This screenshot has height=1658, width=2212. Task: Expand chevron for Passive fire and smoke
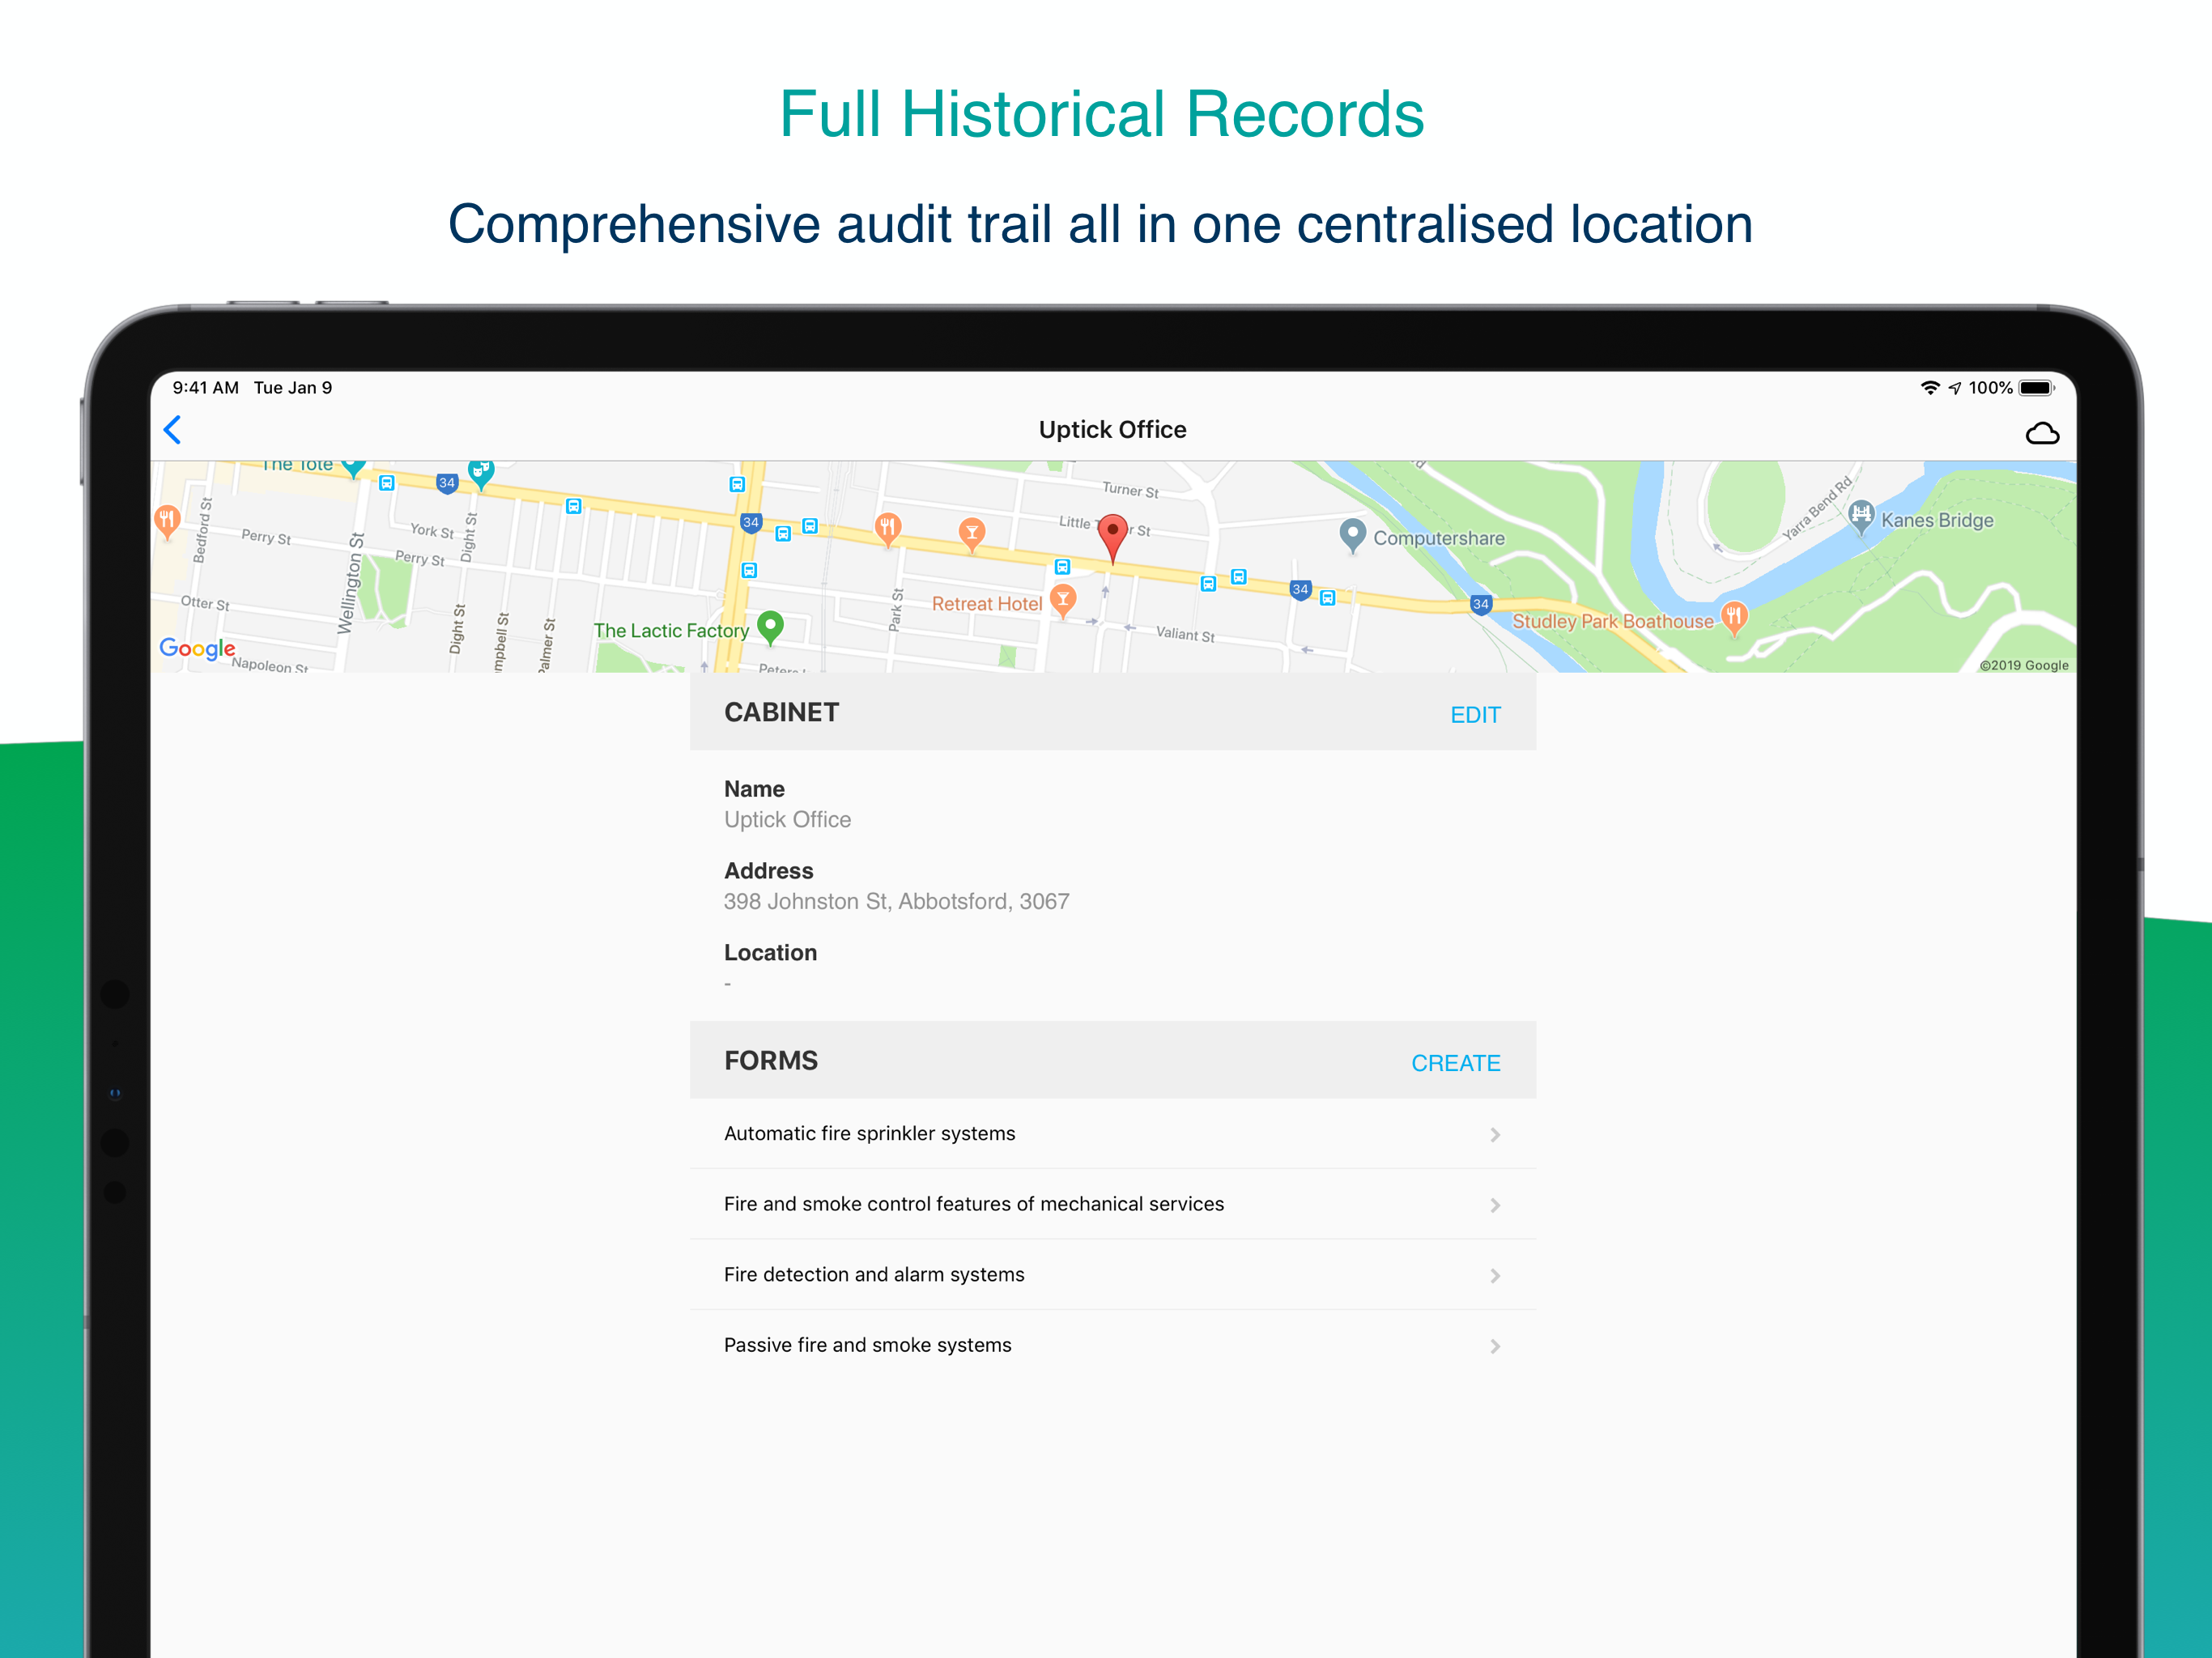1495,1346
